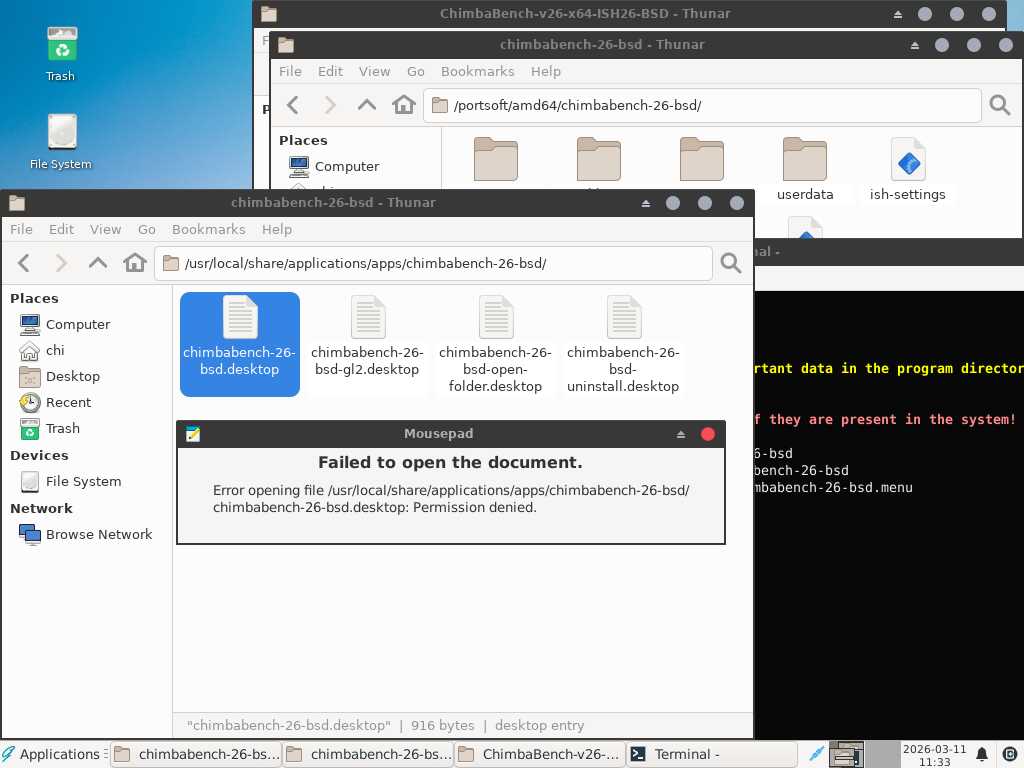This screenshot has width=1024, height=768.
Task: Close the Mousepad error dialog
Action: (x=707, y=434)
